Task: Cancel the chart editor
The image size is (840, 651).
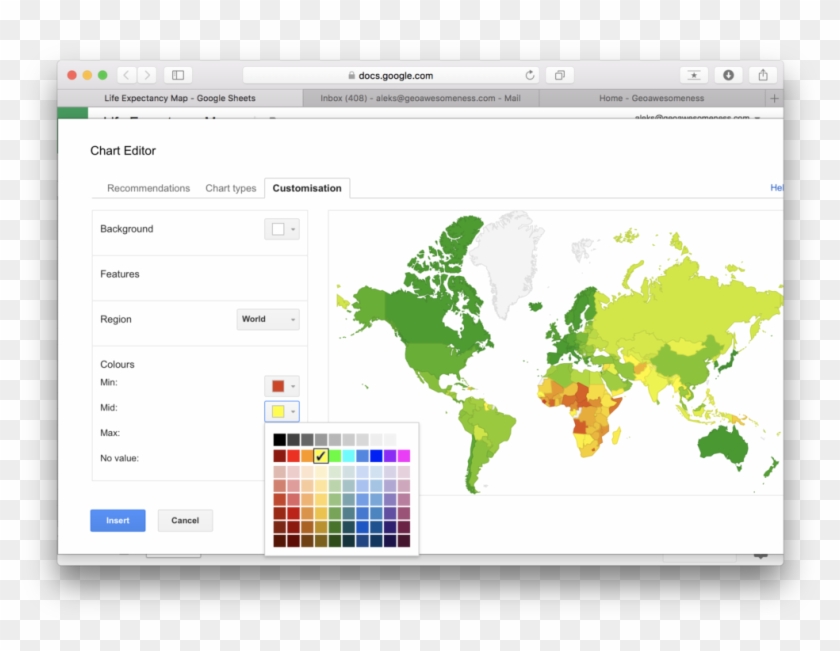Action: (x=185, y=520)
